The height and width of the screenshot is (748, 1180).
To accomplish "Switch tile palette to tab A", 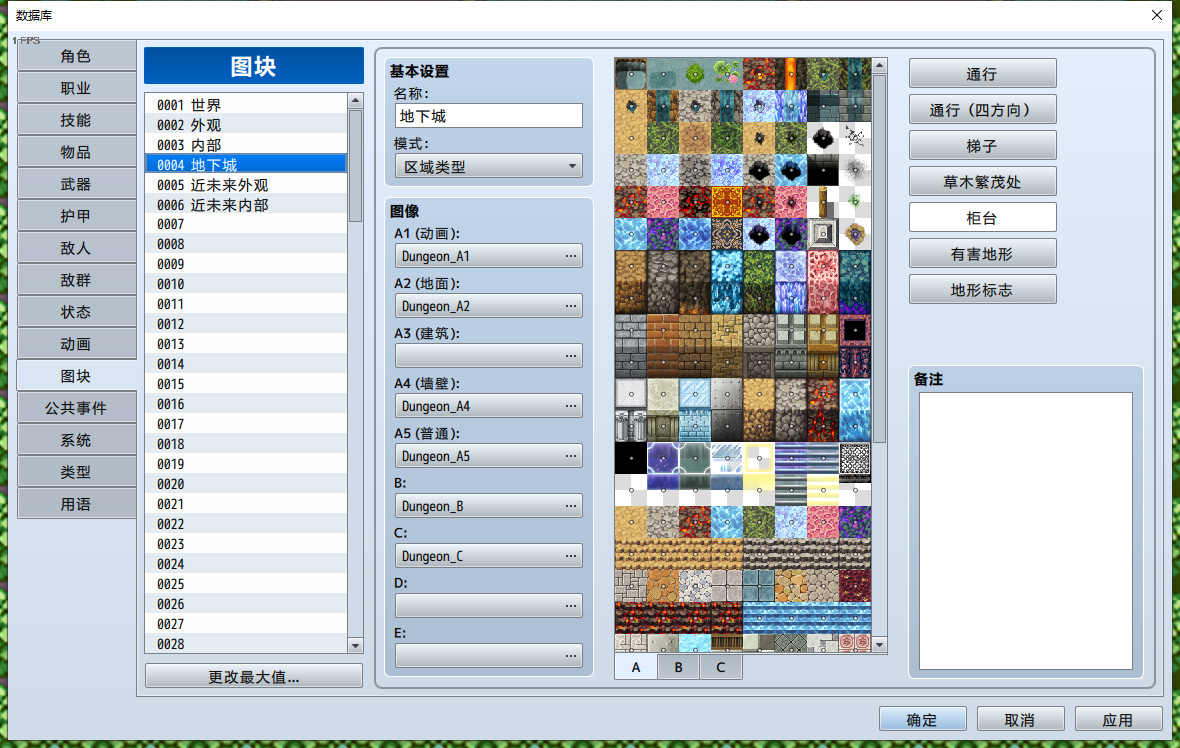I will pos(636,667).
